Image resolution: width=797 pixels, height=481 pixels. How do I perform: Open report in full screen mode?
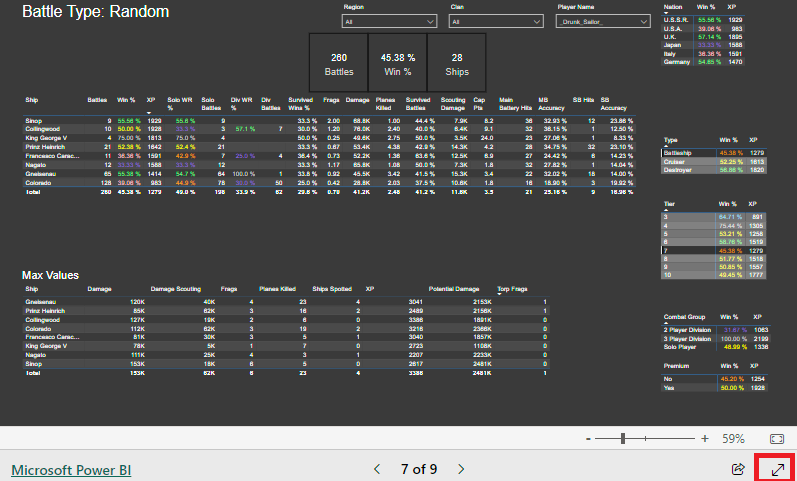point(776,468)
